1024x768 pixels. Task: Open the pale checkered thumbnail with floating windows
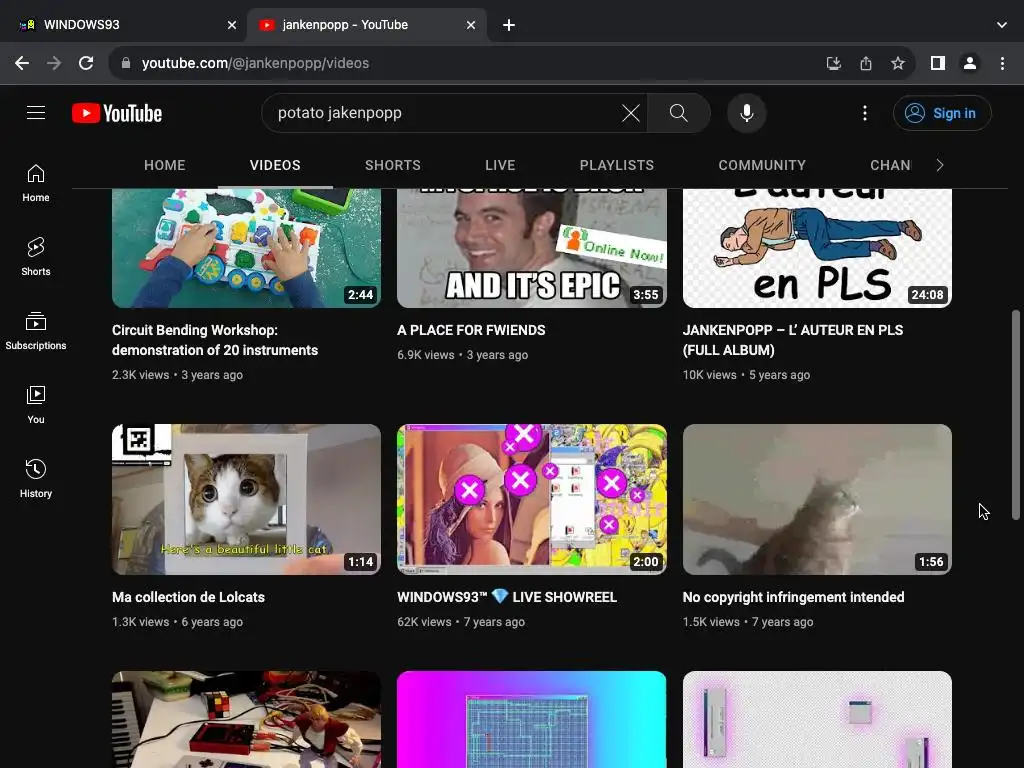coord(817,720)
